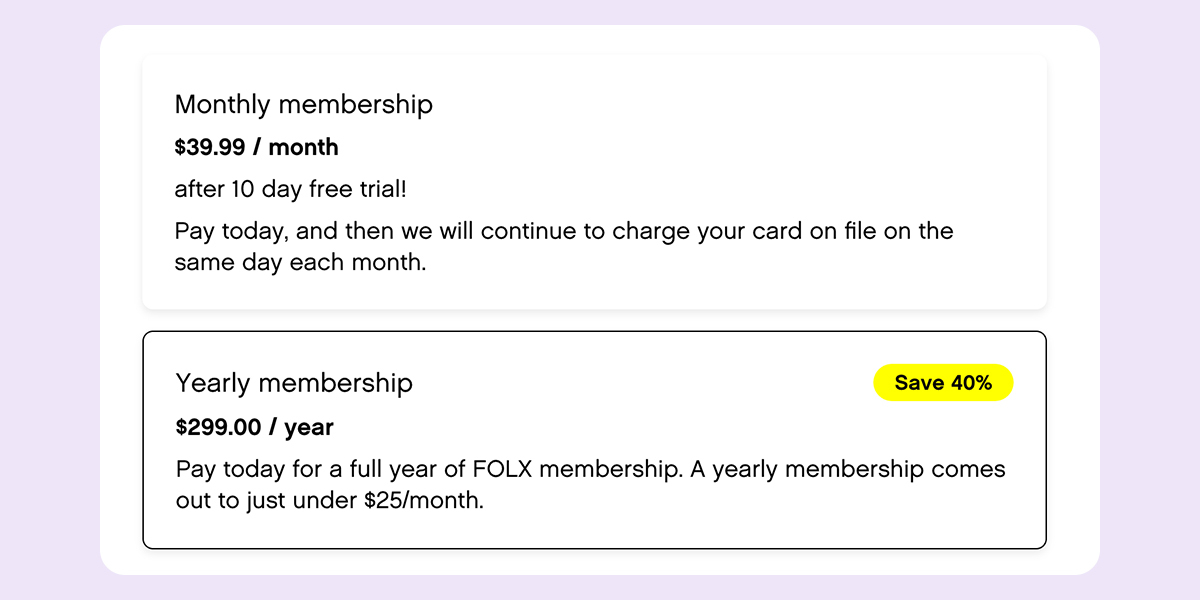Image resolution: width=1200 pixels, height=600 pixels.
Task: Click the $39.99 / month price
Action: tap(256, 147)
